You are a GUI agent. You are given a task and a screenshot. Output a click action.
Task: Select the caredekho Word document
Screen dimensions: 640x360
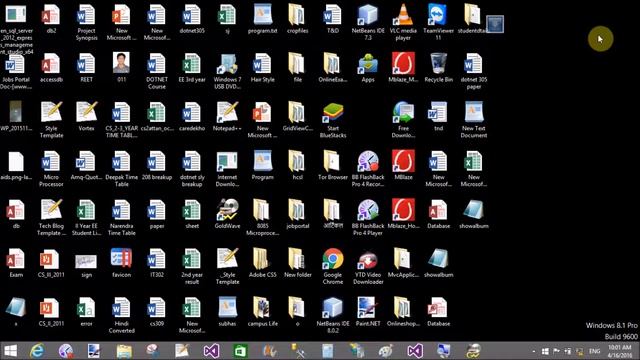[x=192, y=116]
